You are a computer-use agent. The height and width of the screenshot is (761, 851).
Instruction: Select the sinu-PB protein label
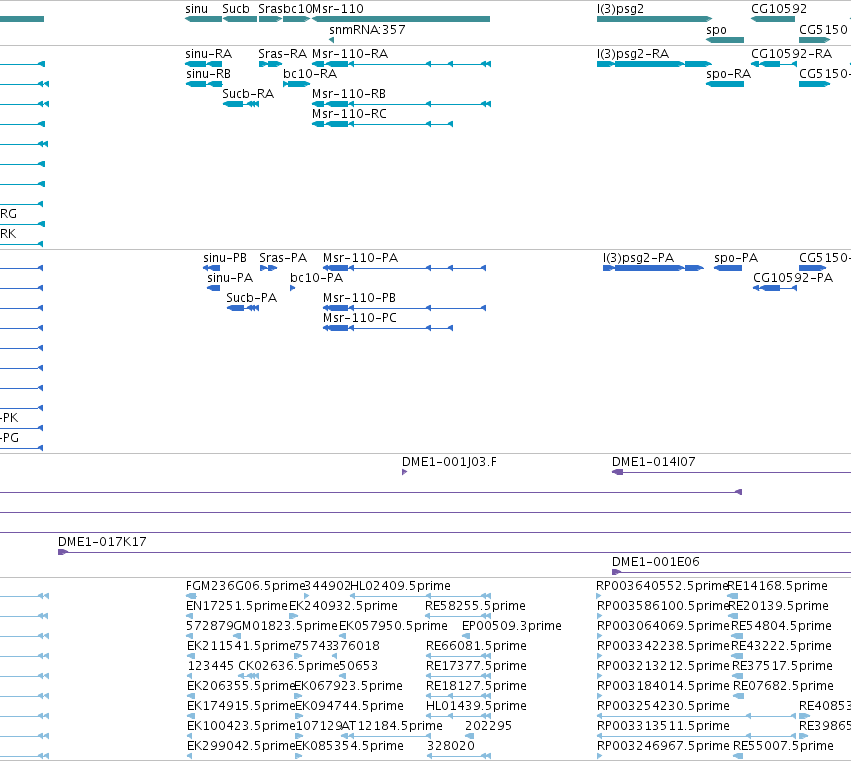click(225, 258)
